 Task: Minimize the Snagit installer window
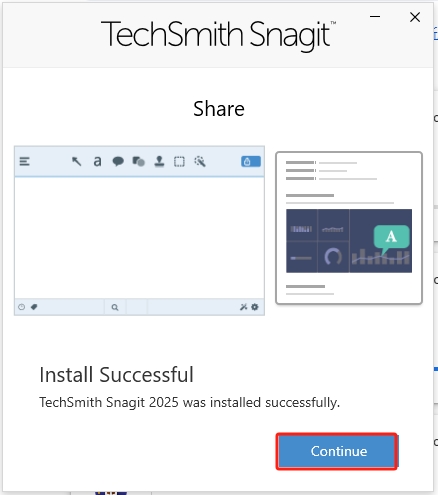[x=375, y=16]
